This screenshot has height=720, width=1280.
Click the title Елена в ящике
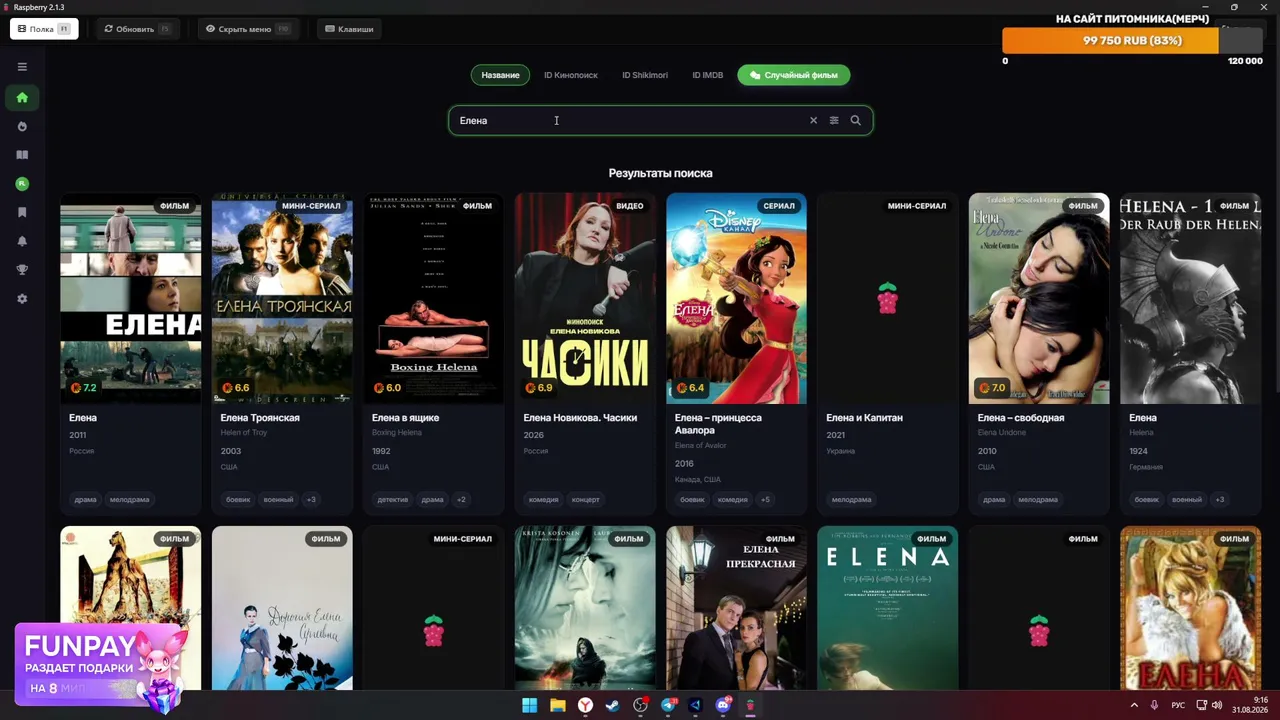click(405, 418)
